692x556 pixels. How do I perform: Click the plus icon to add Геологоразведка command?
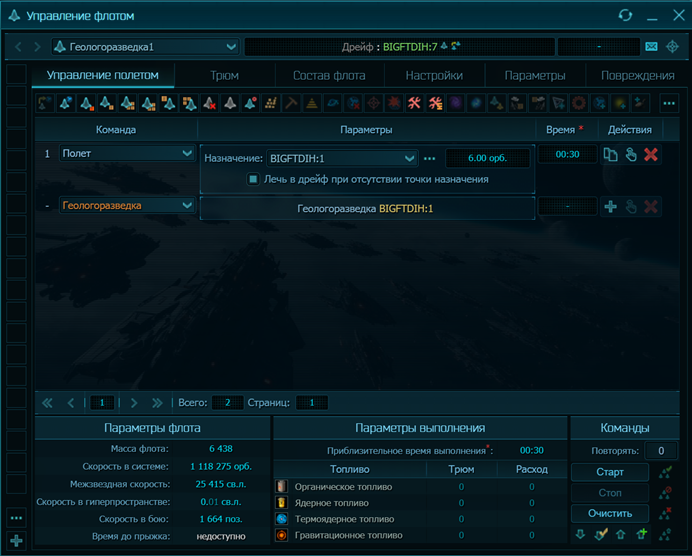pyautogui.click(x=610, y=206)
